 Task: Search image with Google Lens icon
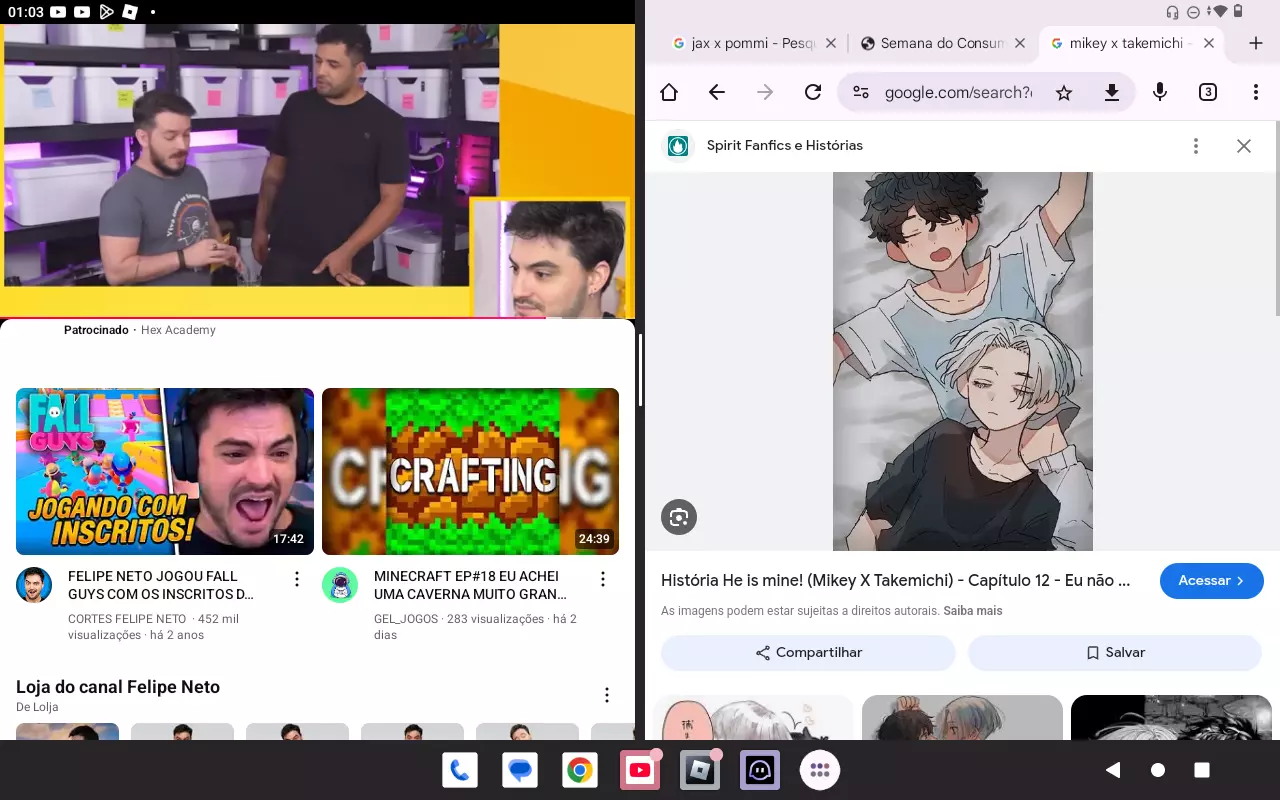pos(679,517)
